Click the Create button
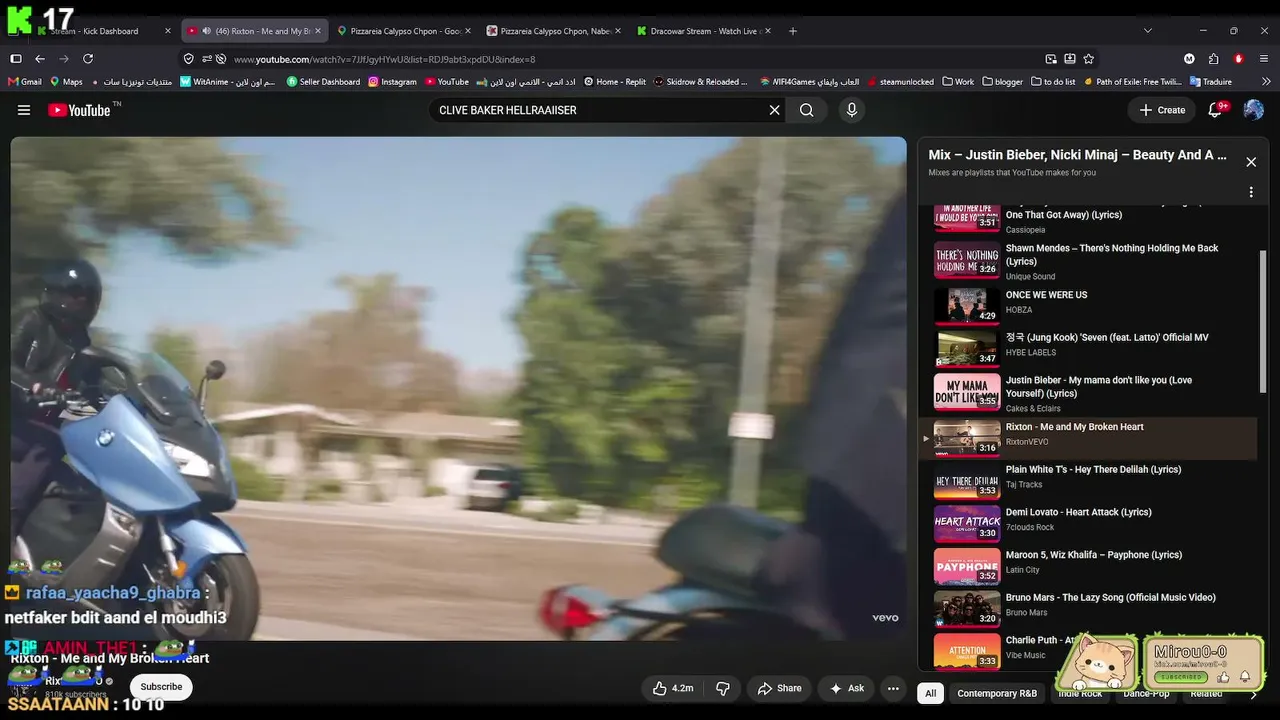Image resolution: width=1280 pixels, height=720 pixels. [1162, 110]
